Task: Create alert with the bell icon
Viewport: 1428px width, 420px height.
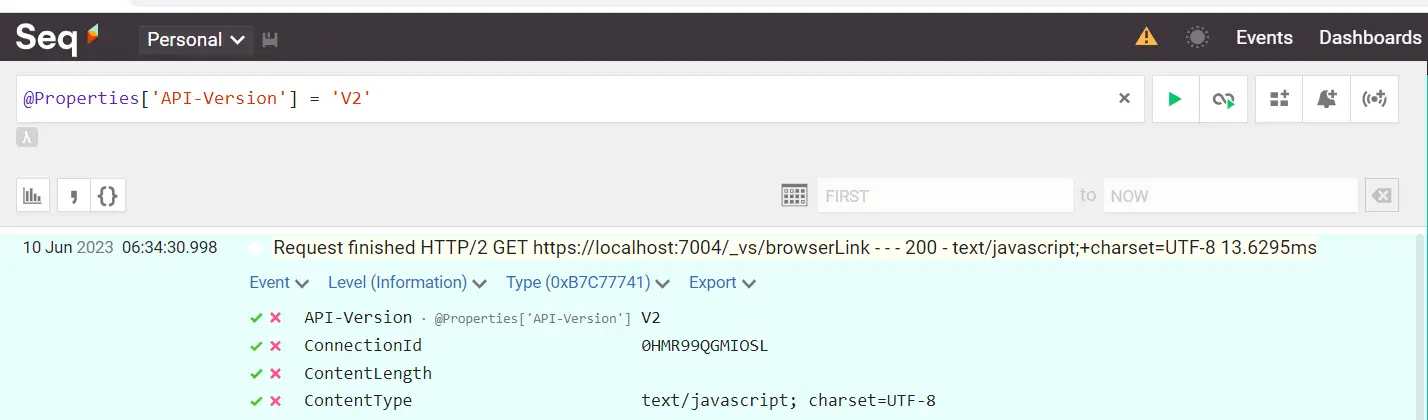Action: pyautogui.click(x=1327, y=99)
